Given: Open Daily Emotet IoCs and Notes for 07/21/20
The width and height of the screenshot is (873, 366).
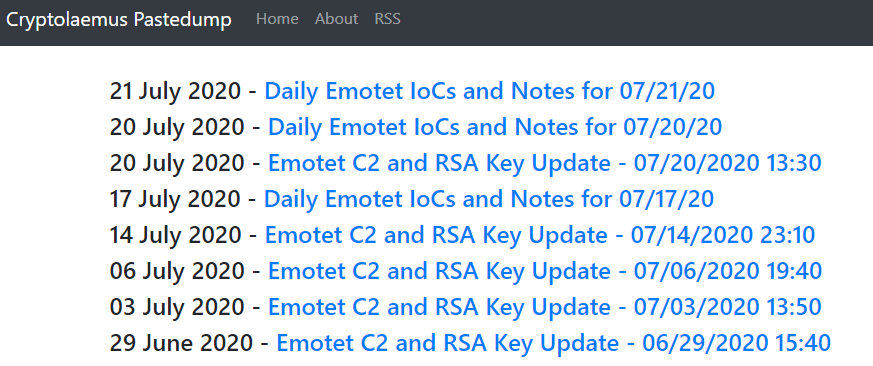Looking at the screenshot, I should (x=489, y=91).
